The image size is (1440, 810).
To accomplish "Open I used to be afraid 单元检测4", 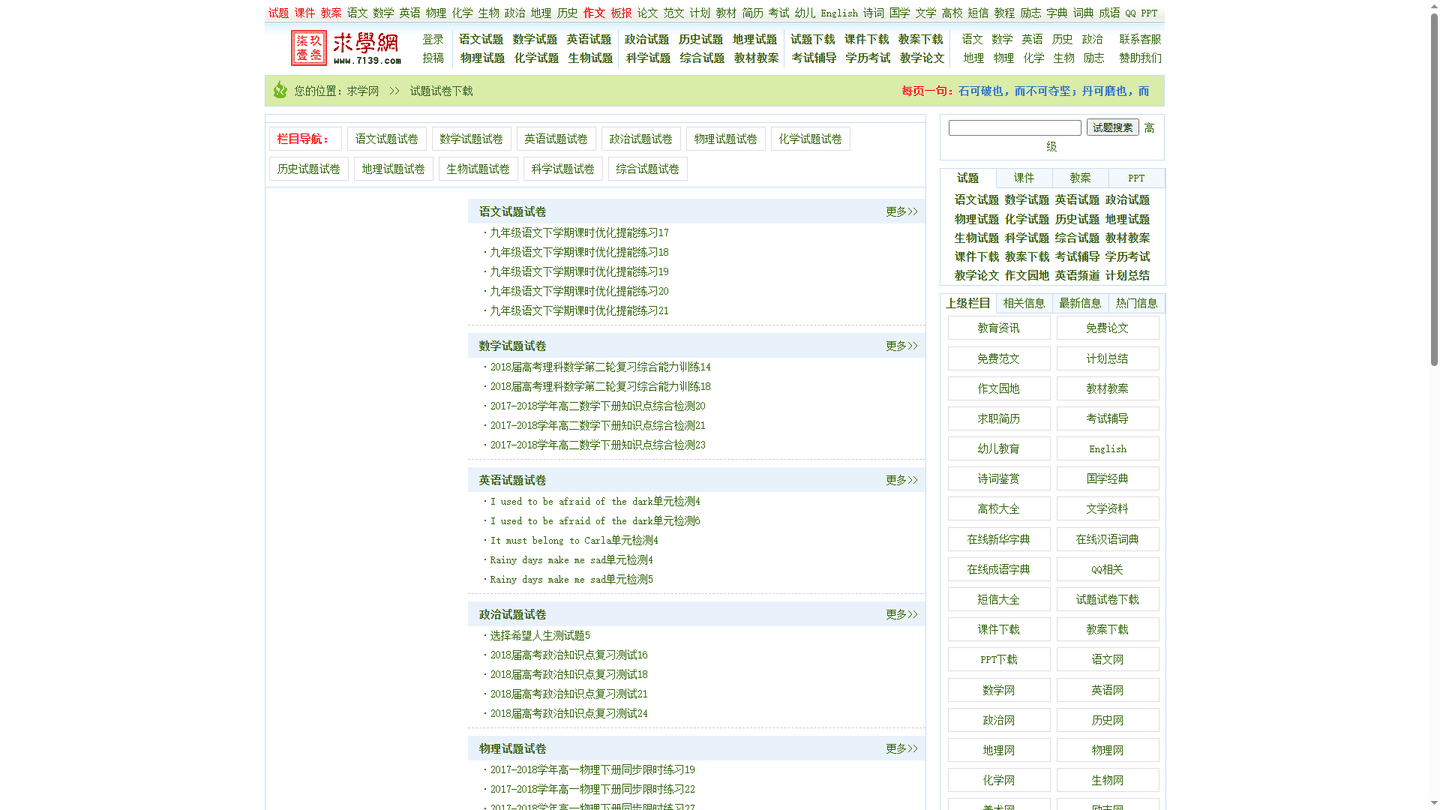I will [595, 502].
